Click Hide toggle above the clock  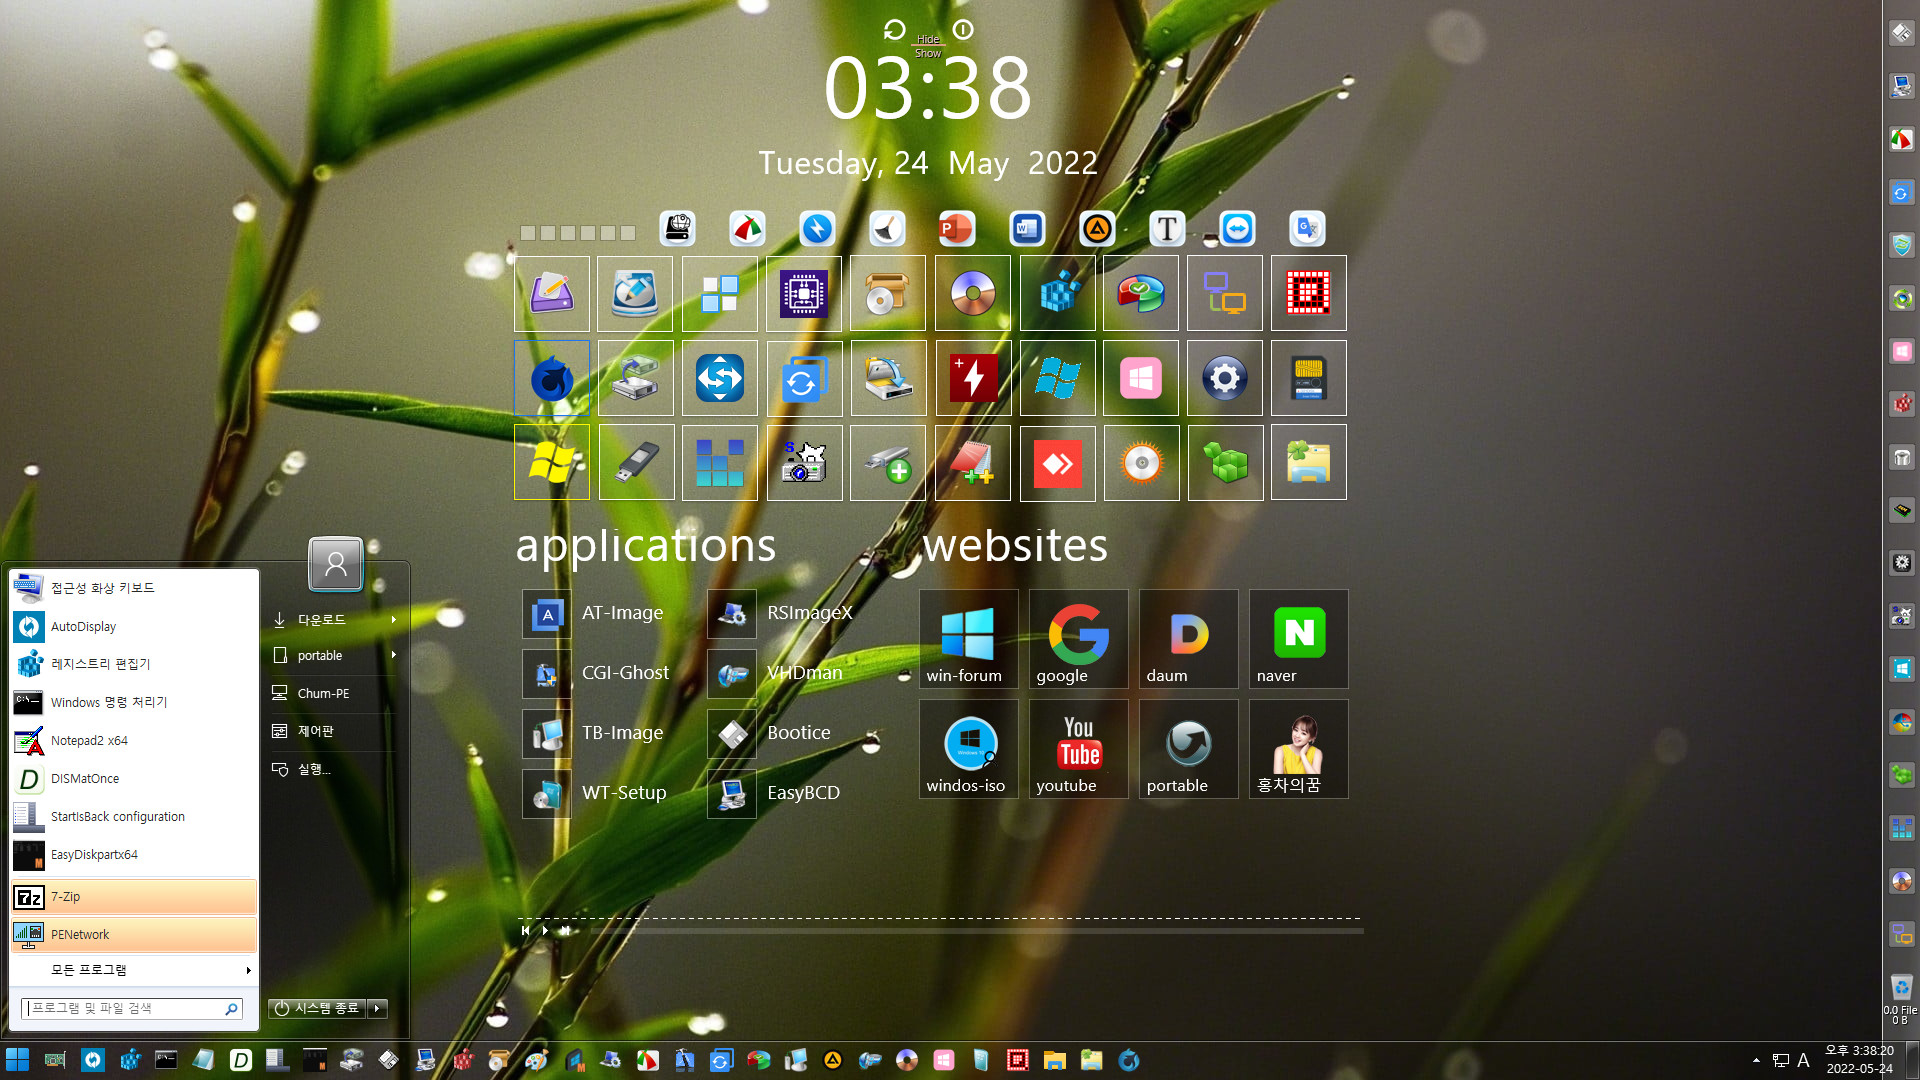click(928, 40)
